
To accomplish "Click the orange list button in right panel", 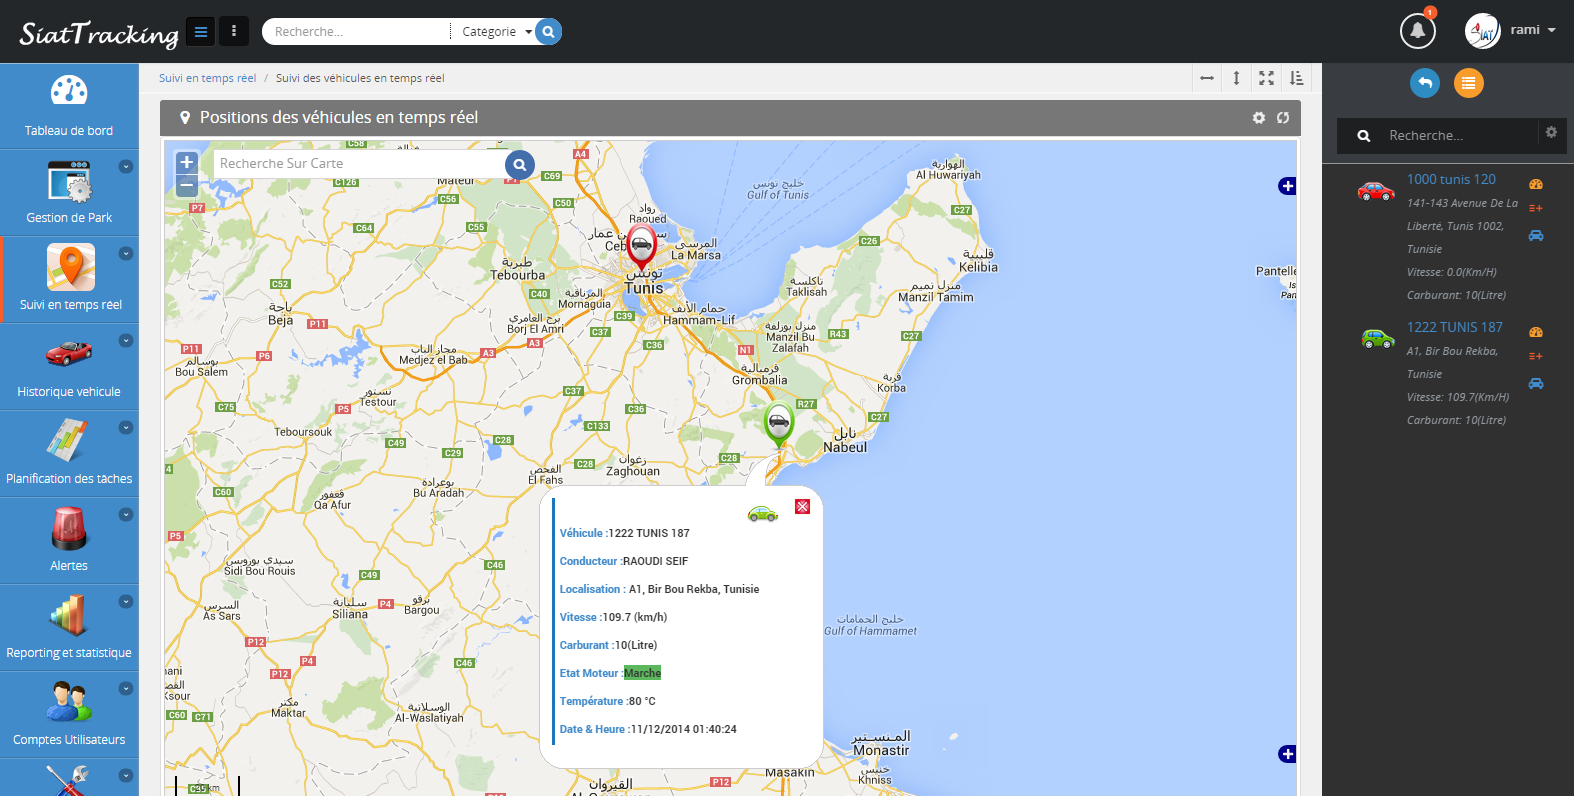I will tap(1469, 83).
